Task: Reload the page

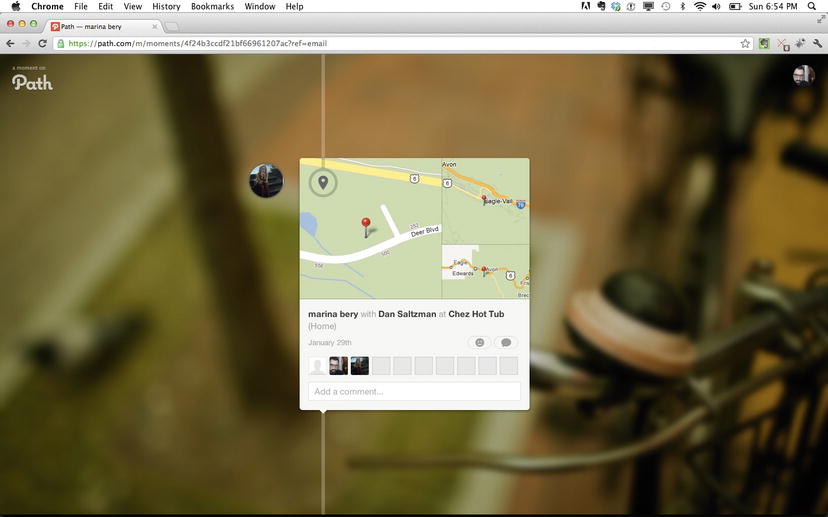Action: coord(43,43)
